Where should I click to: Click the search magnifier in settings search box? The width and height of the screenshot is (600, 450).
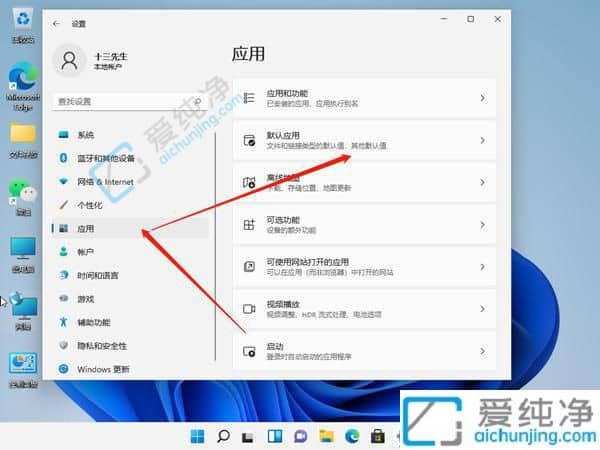[197, 101]
